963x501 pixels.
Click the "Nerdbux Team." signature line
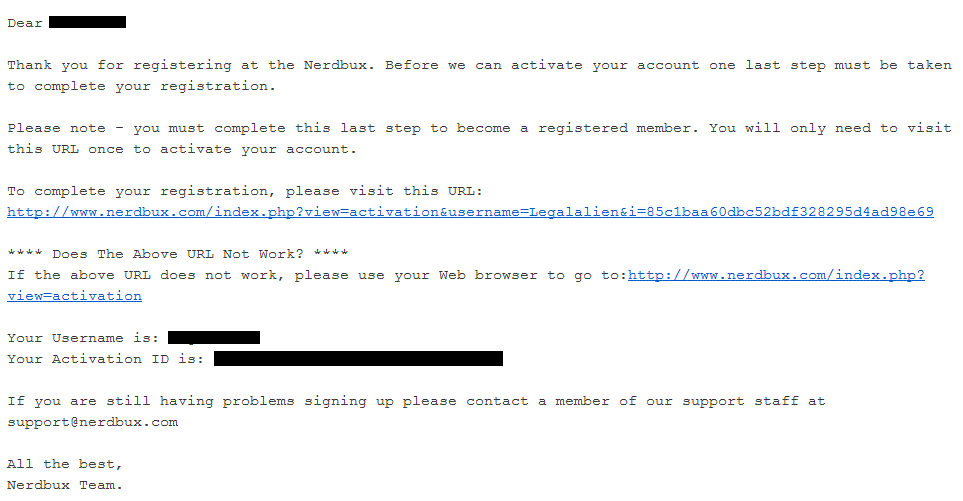click(65, 485)
